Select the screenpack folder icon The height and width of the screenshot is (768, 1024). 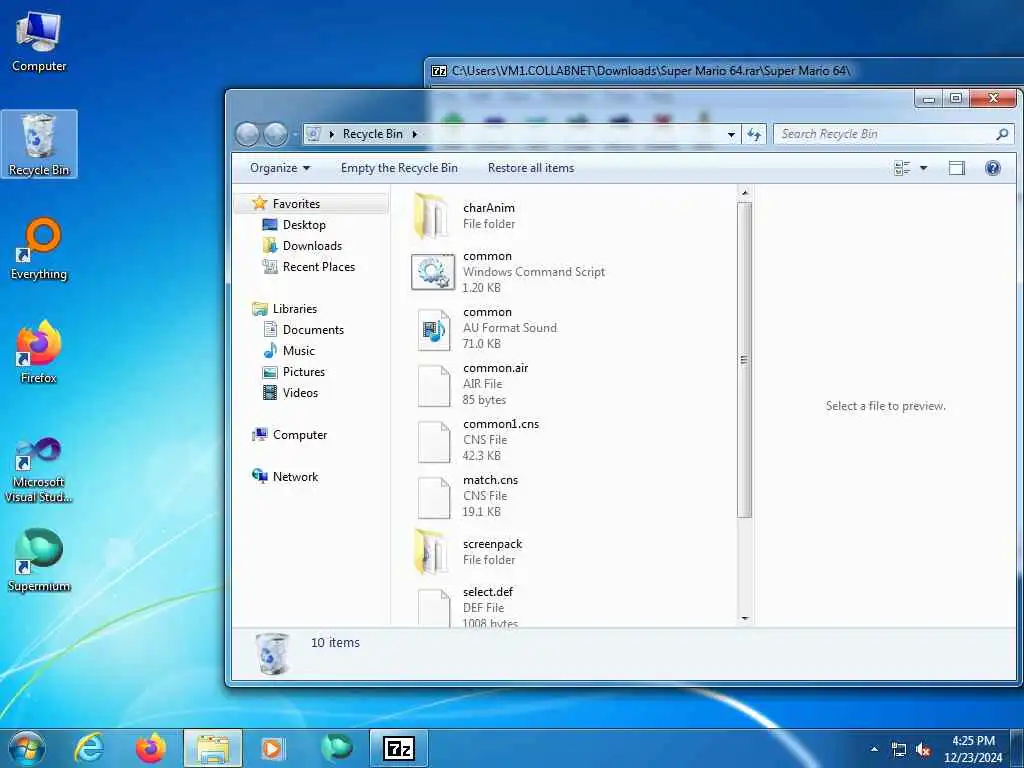432,552
